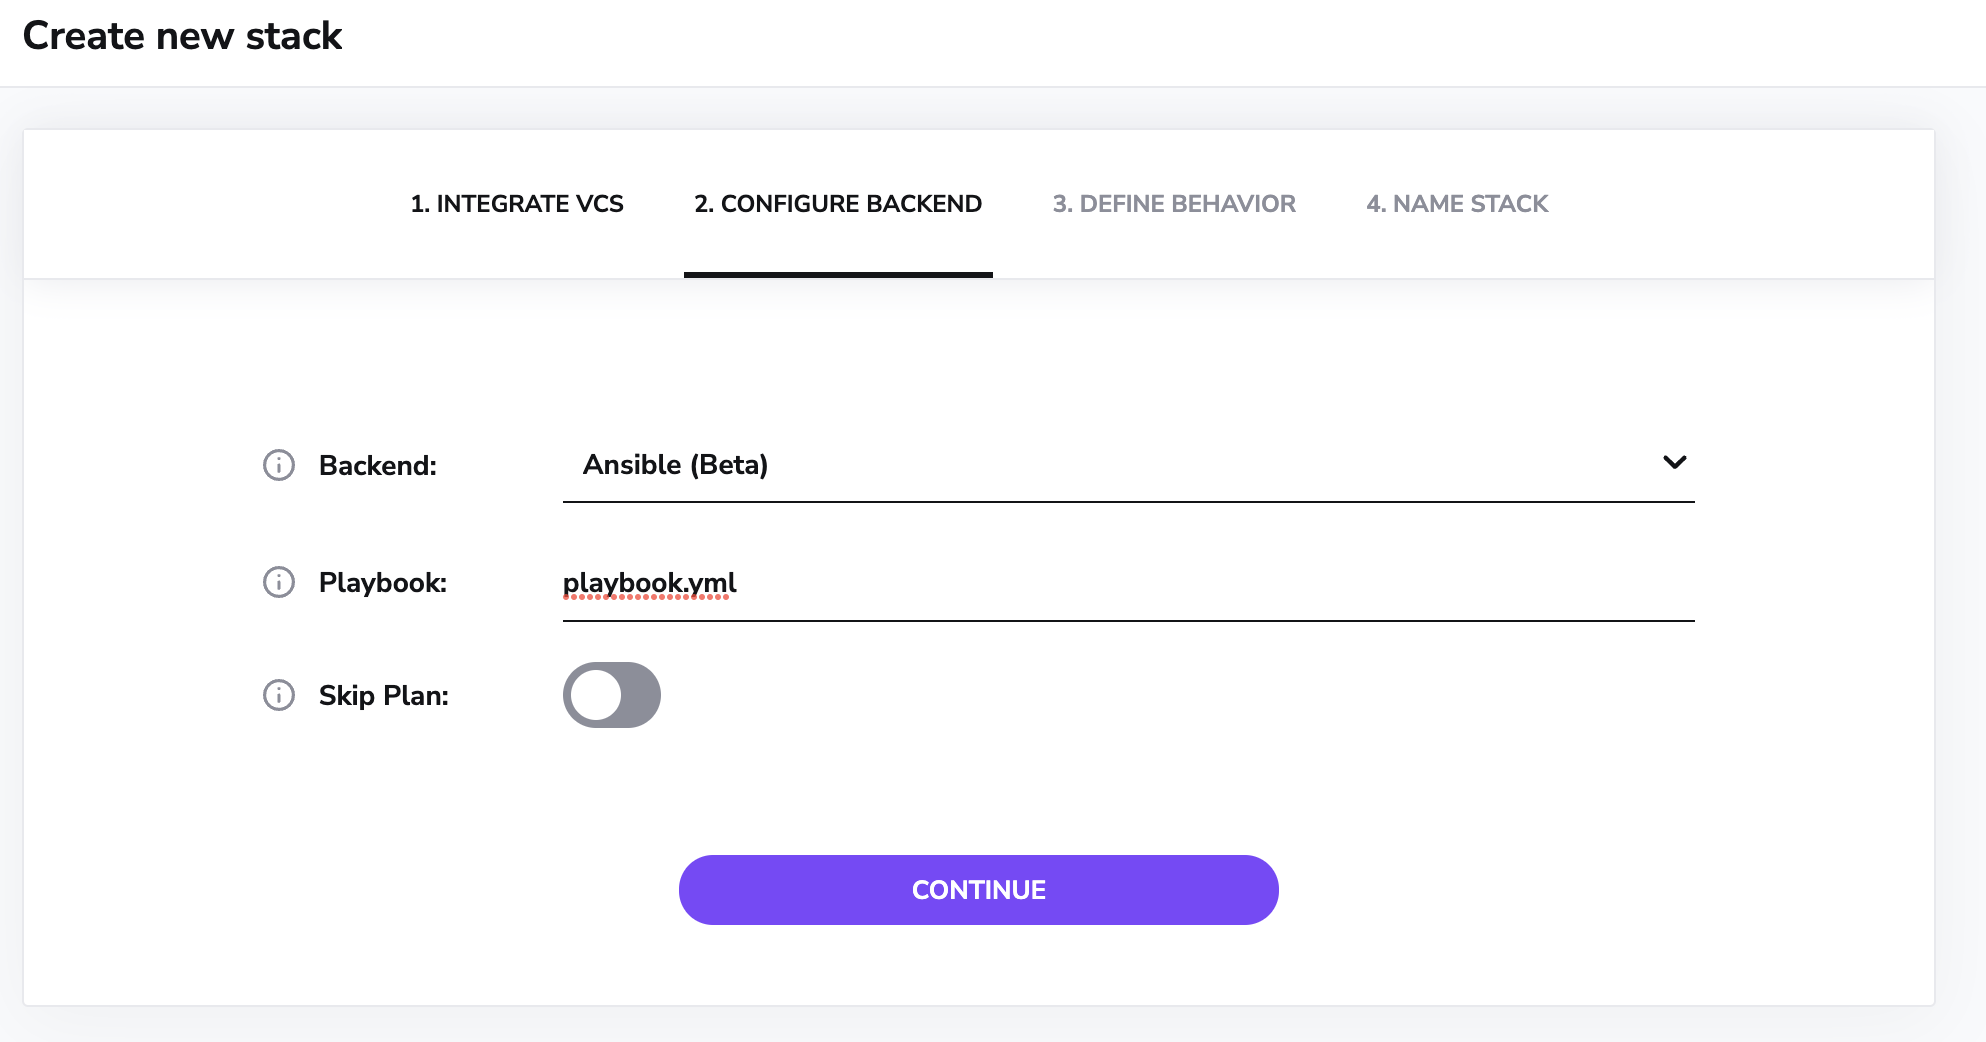Turn off the Skip Plan option
1986x1042 pixels.
(611, 694)
